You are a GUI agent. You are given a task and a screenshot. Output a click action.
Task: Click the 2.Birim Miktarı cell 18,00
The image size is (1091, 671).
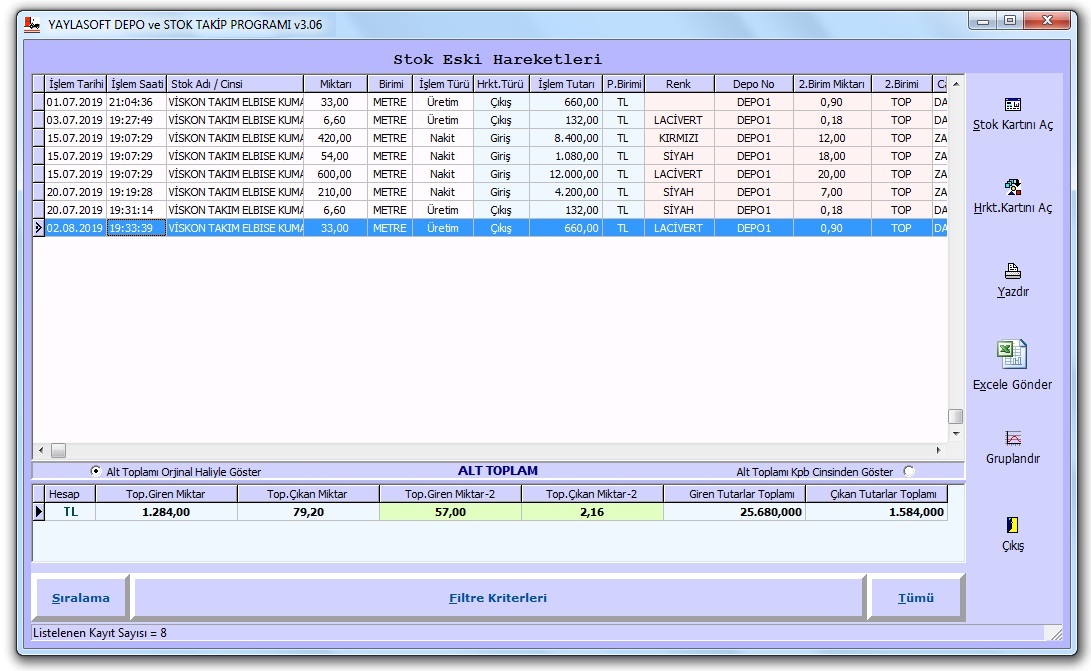coord(832,156)
